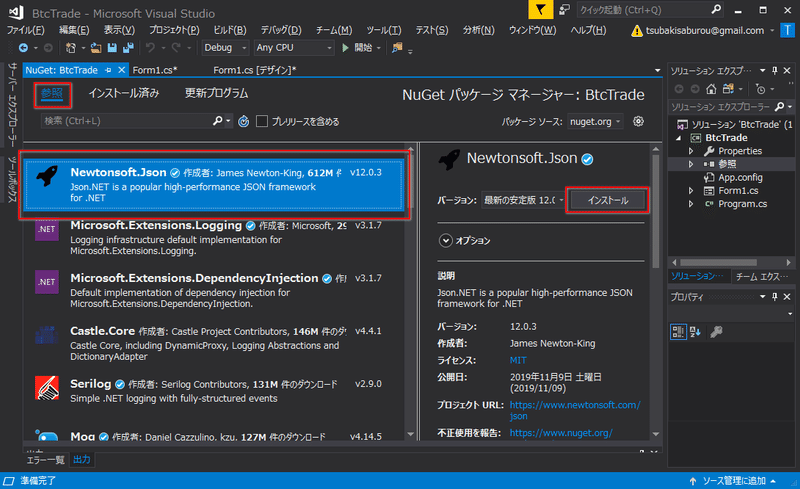Click the account warning triangle icon
The width and height of the screenshot is (800, 489).
click(637, 31)
